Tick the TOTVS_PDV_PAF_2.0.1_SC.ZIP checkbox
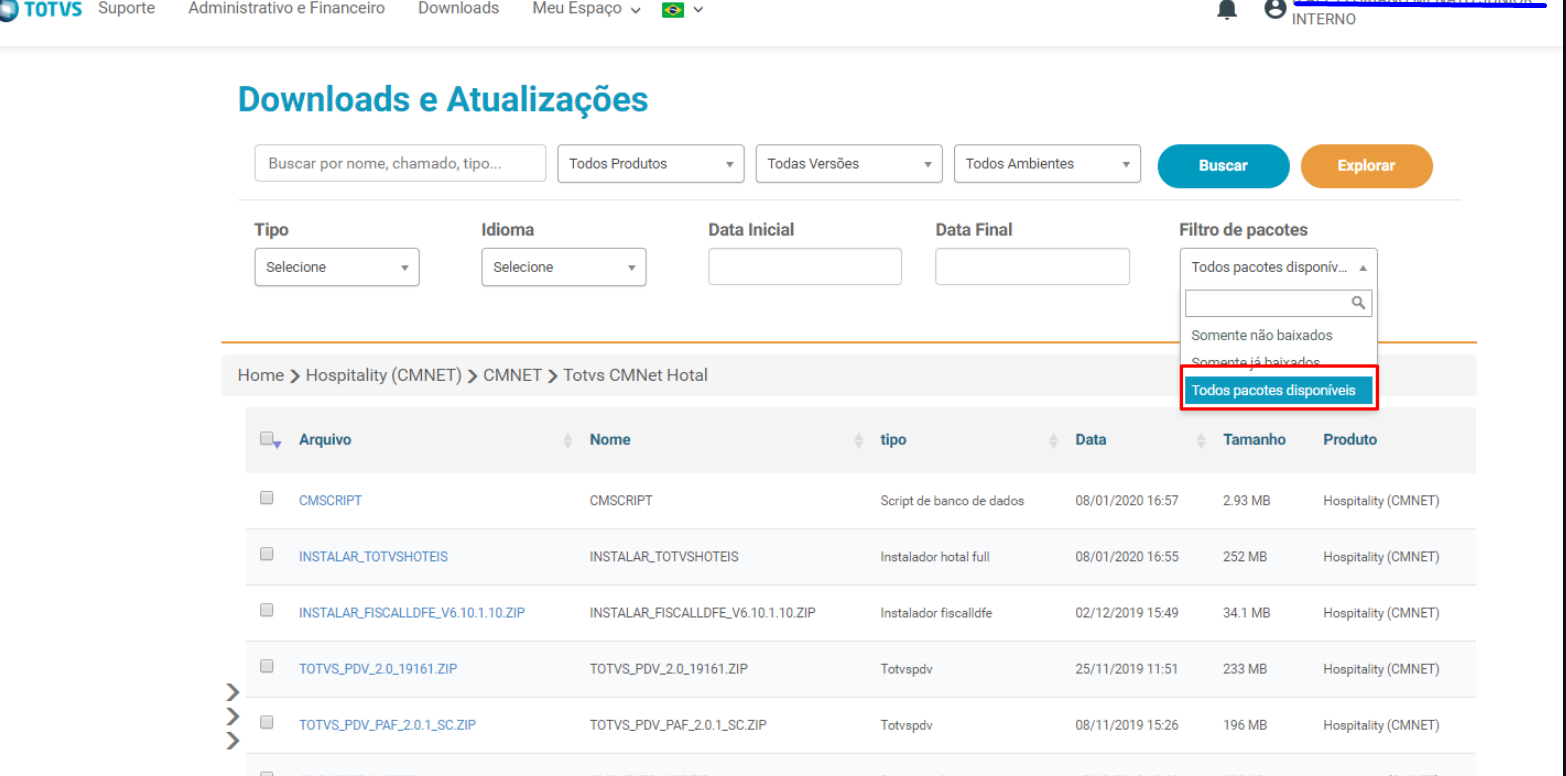This screenshot has width=1566, height=776. (x=267, y=721)
